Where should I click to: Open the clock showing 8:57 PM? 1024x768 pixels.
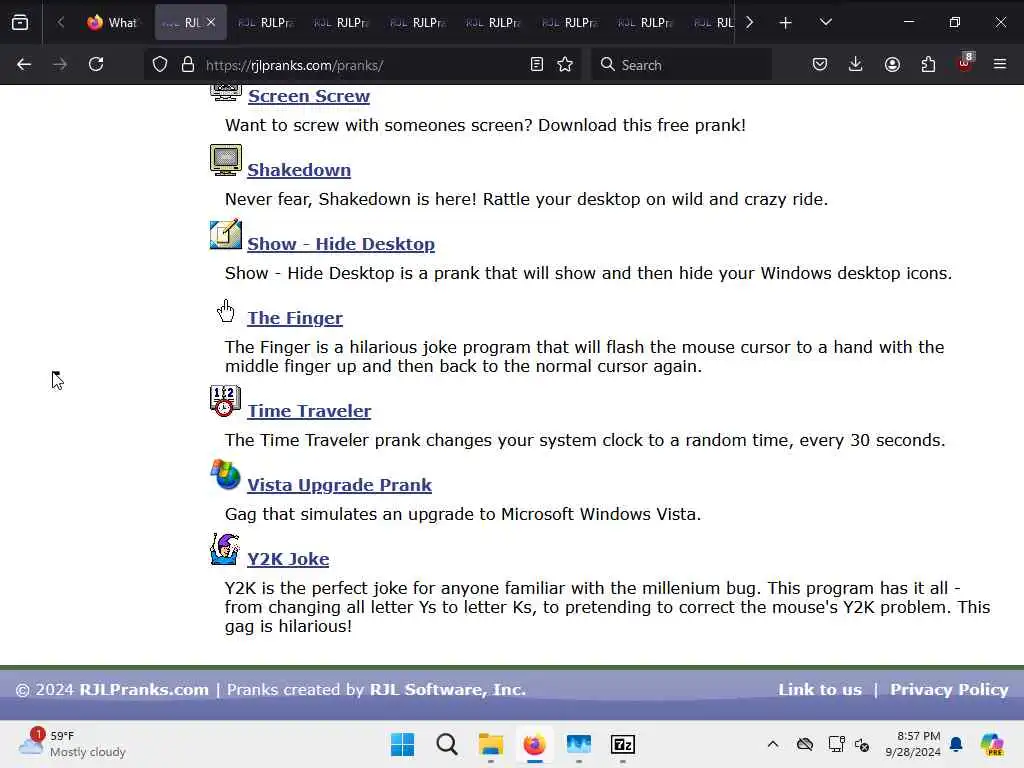point(912,744)
